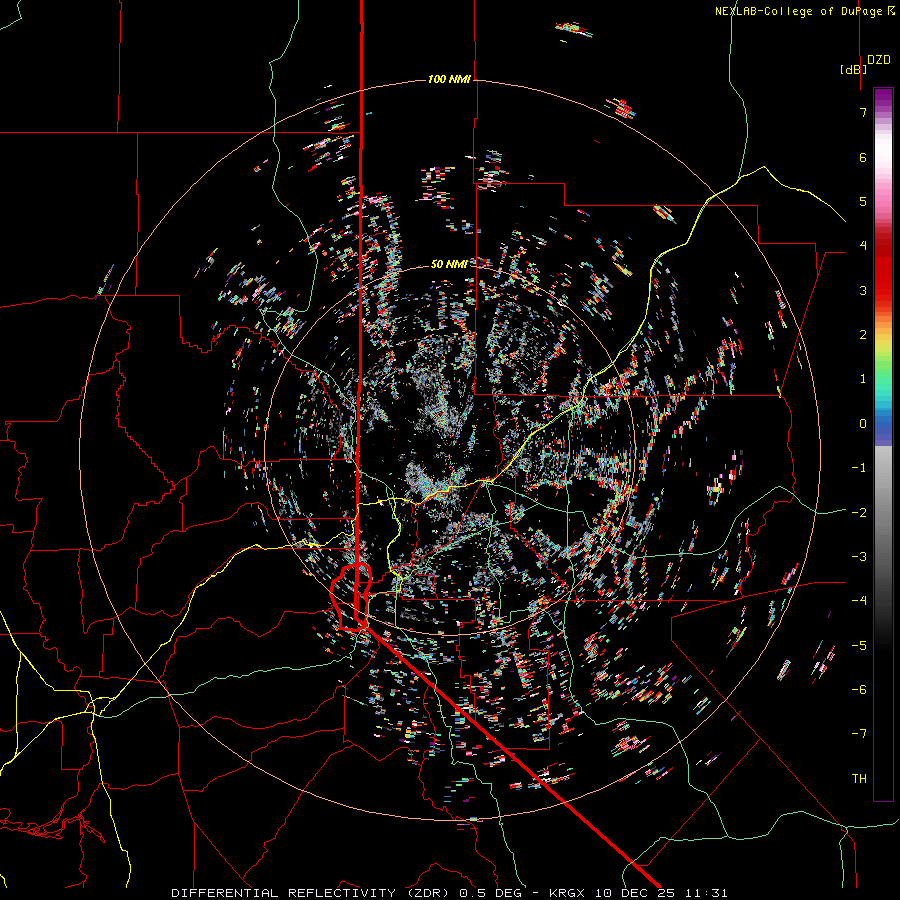The image size is (900, 900).
Task: Click the TH threshold label on the scale
Action: [x=859, y=778]
